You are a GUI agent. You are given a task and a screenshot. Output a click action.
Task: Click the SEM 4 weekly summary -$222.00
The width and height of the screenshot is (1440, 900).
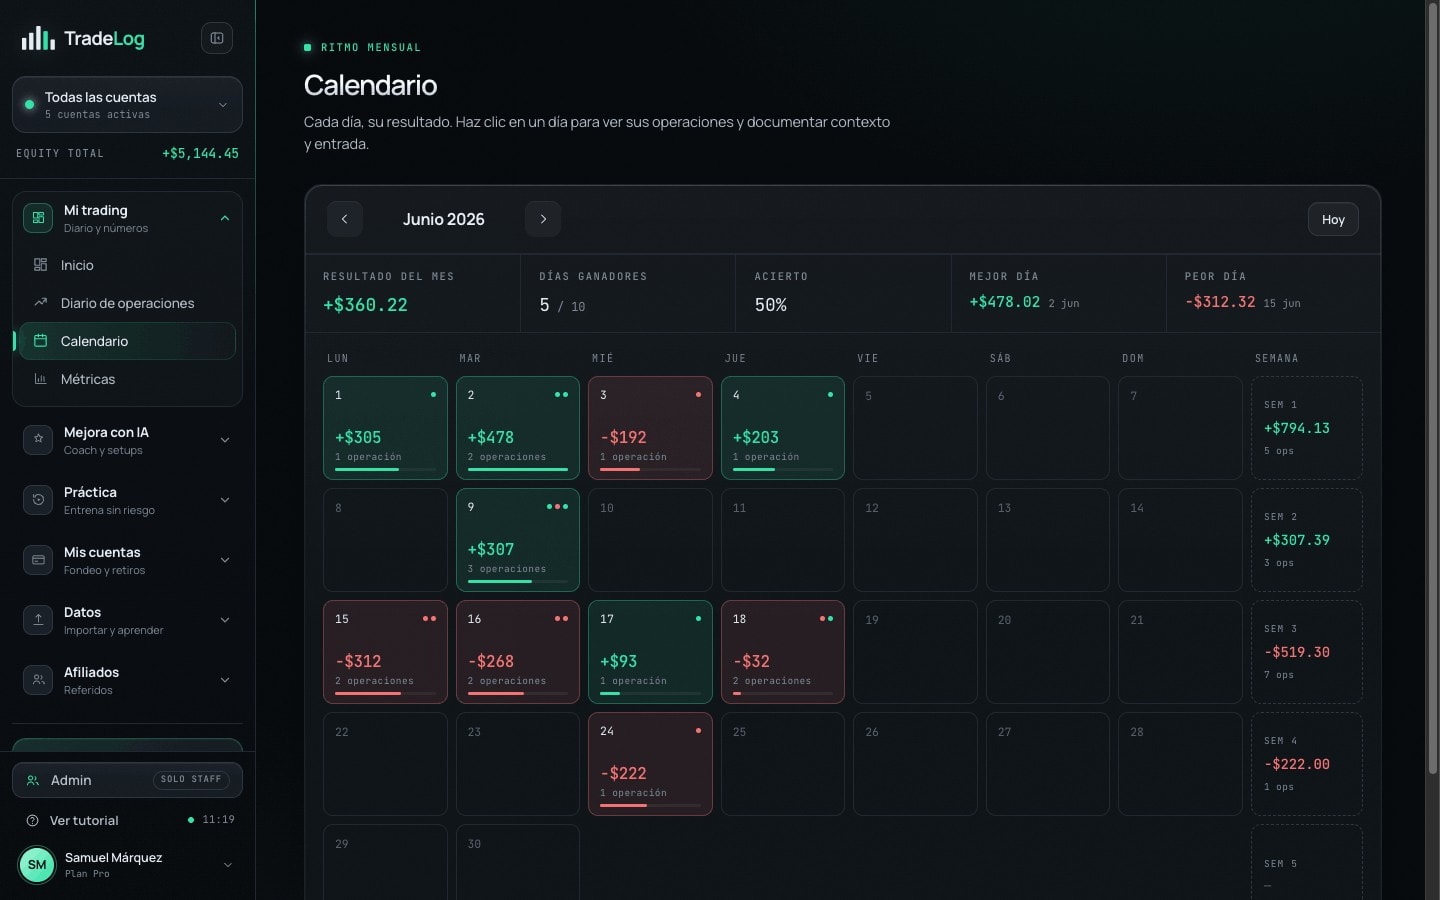[1306, 764]
